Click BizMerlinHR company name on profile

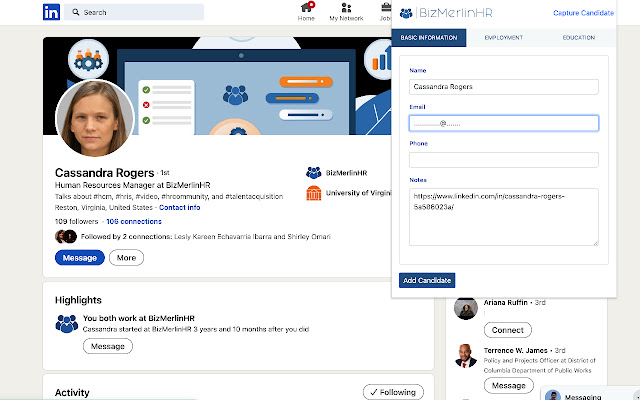click(346, 173)
